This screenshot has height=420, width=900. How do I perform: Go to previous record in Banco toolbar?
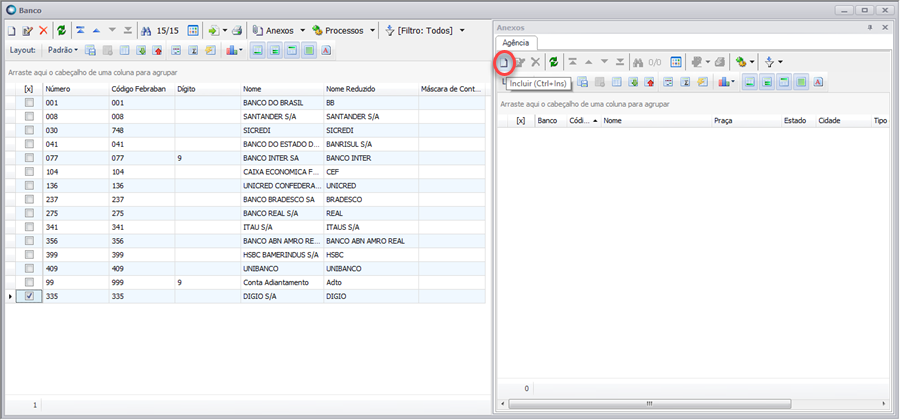[x=96, y=30]
